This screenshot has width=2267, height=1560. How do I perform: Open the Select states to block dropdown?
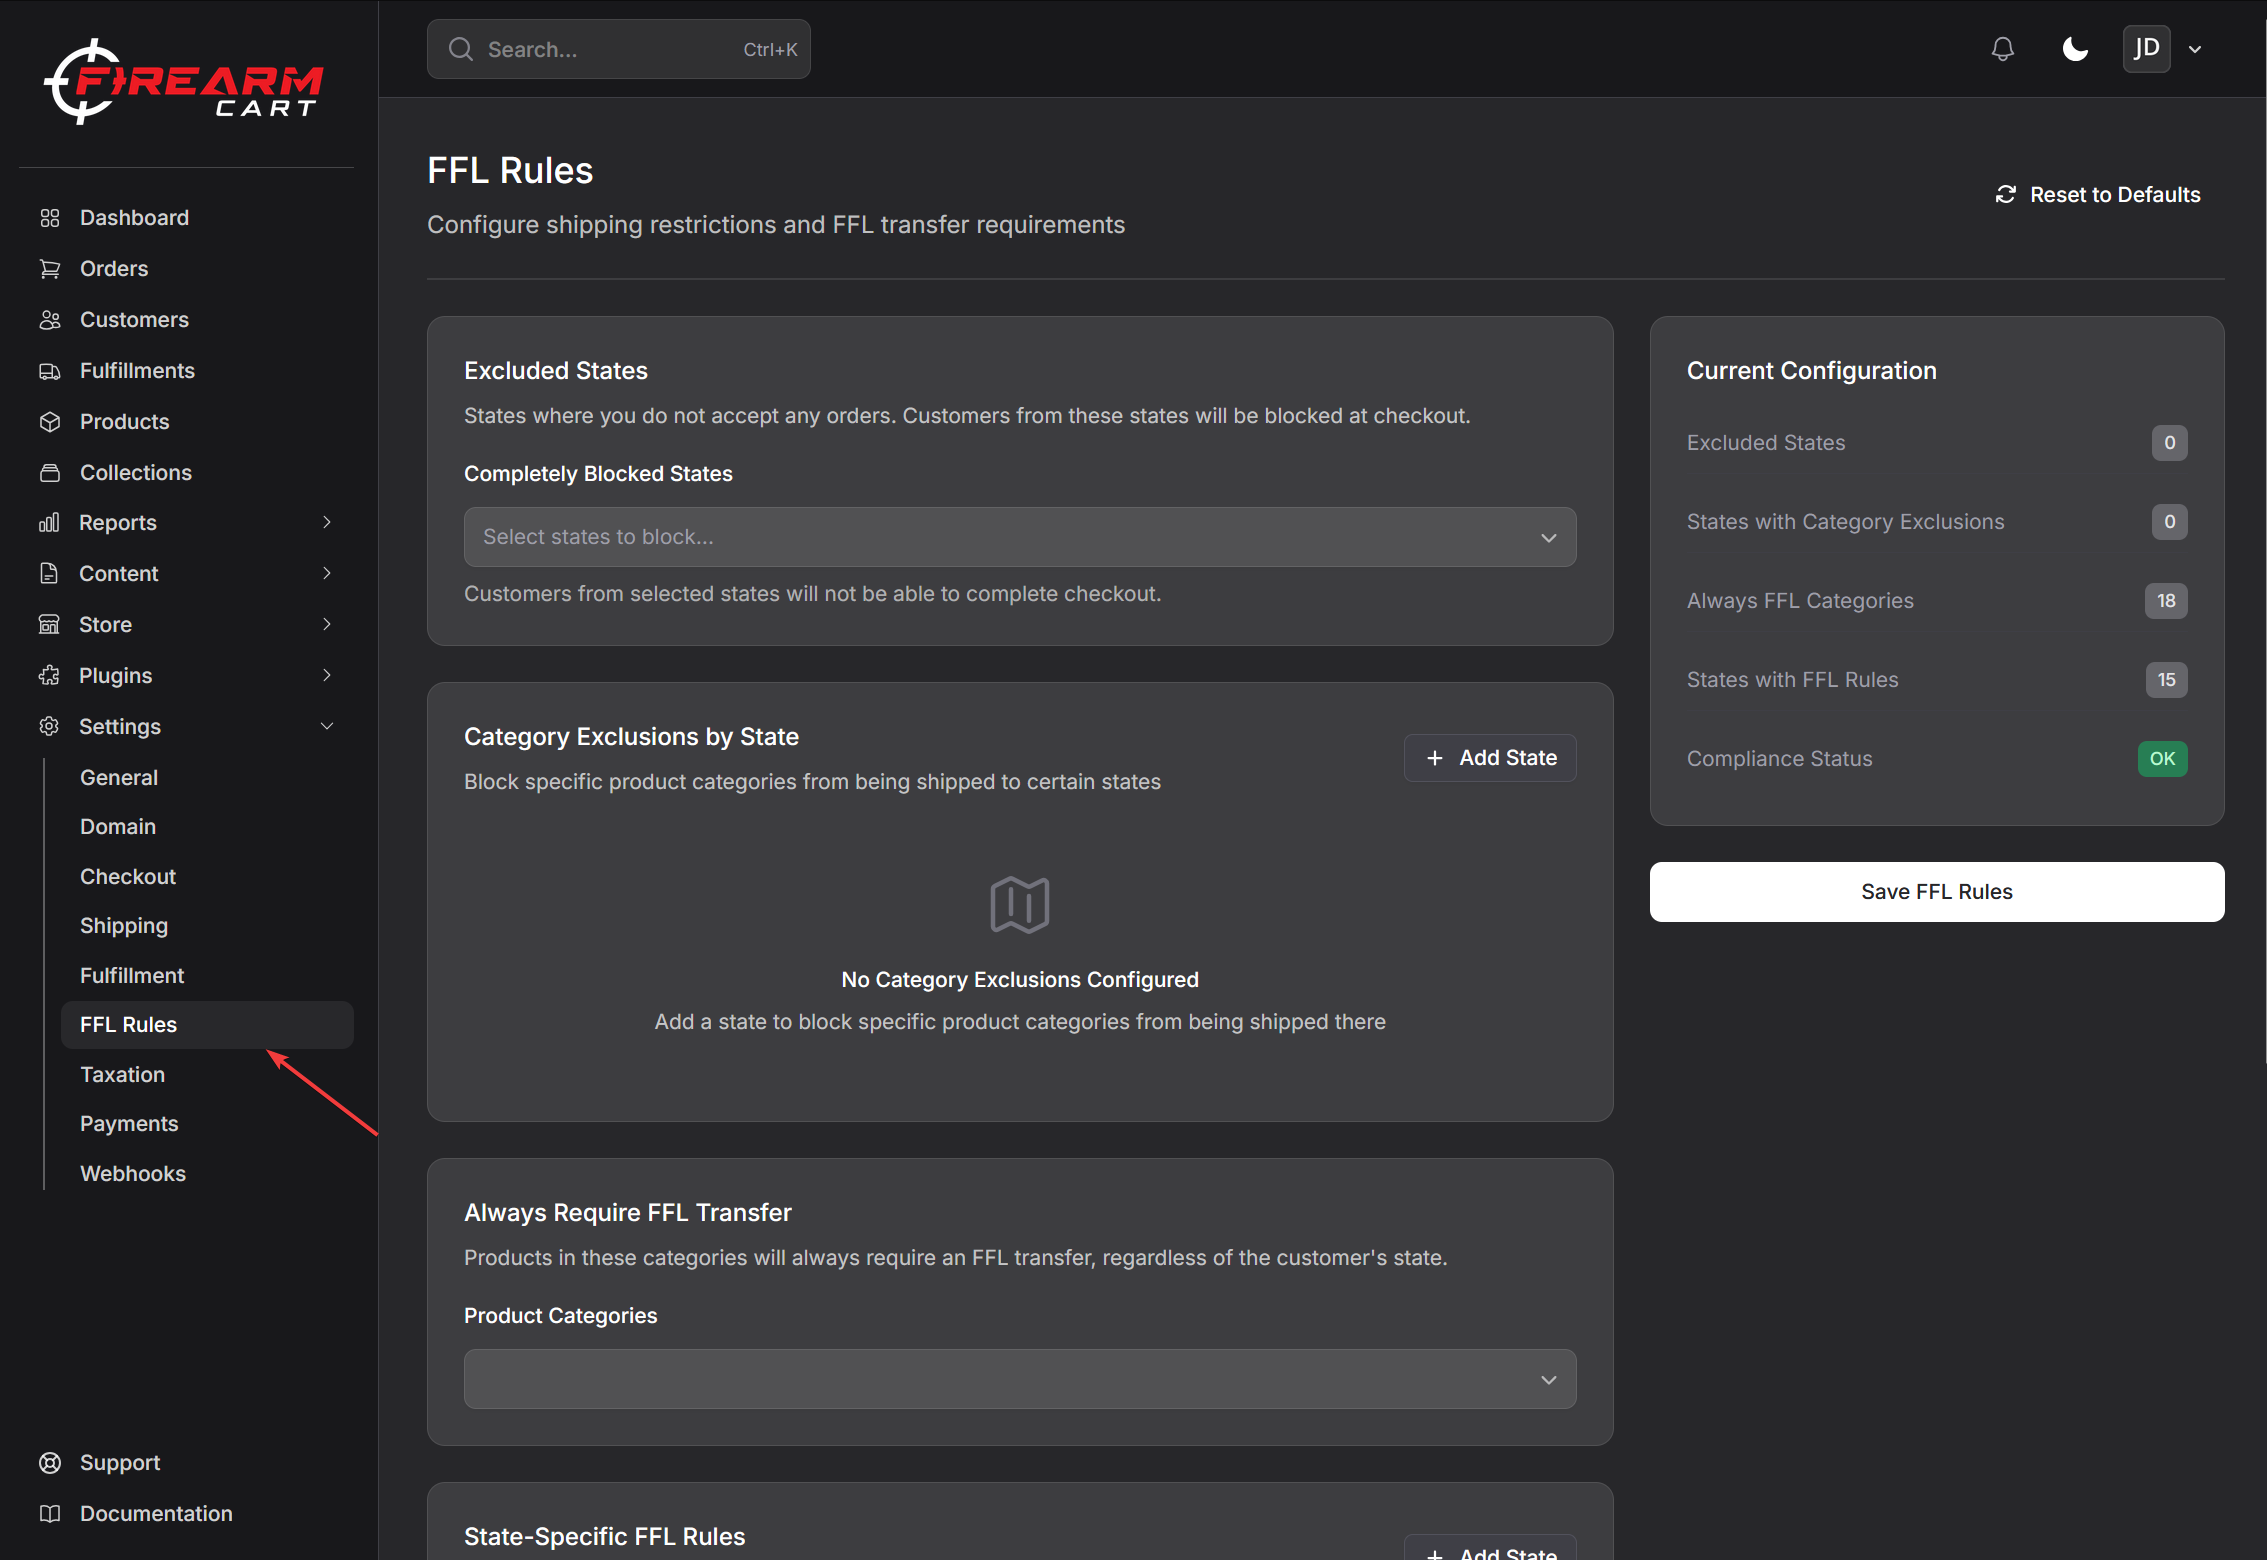click(1020, 537)
